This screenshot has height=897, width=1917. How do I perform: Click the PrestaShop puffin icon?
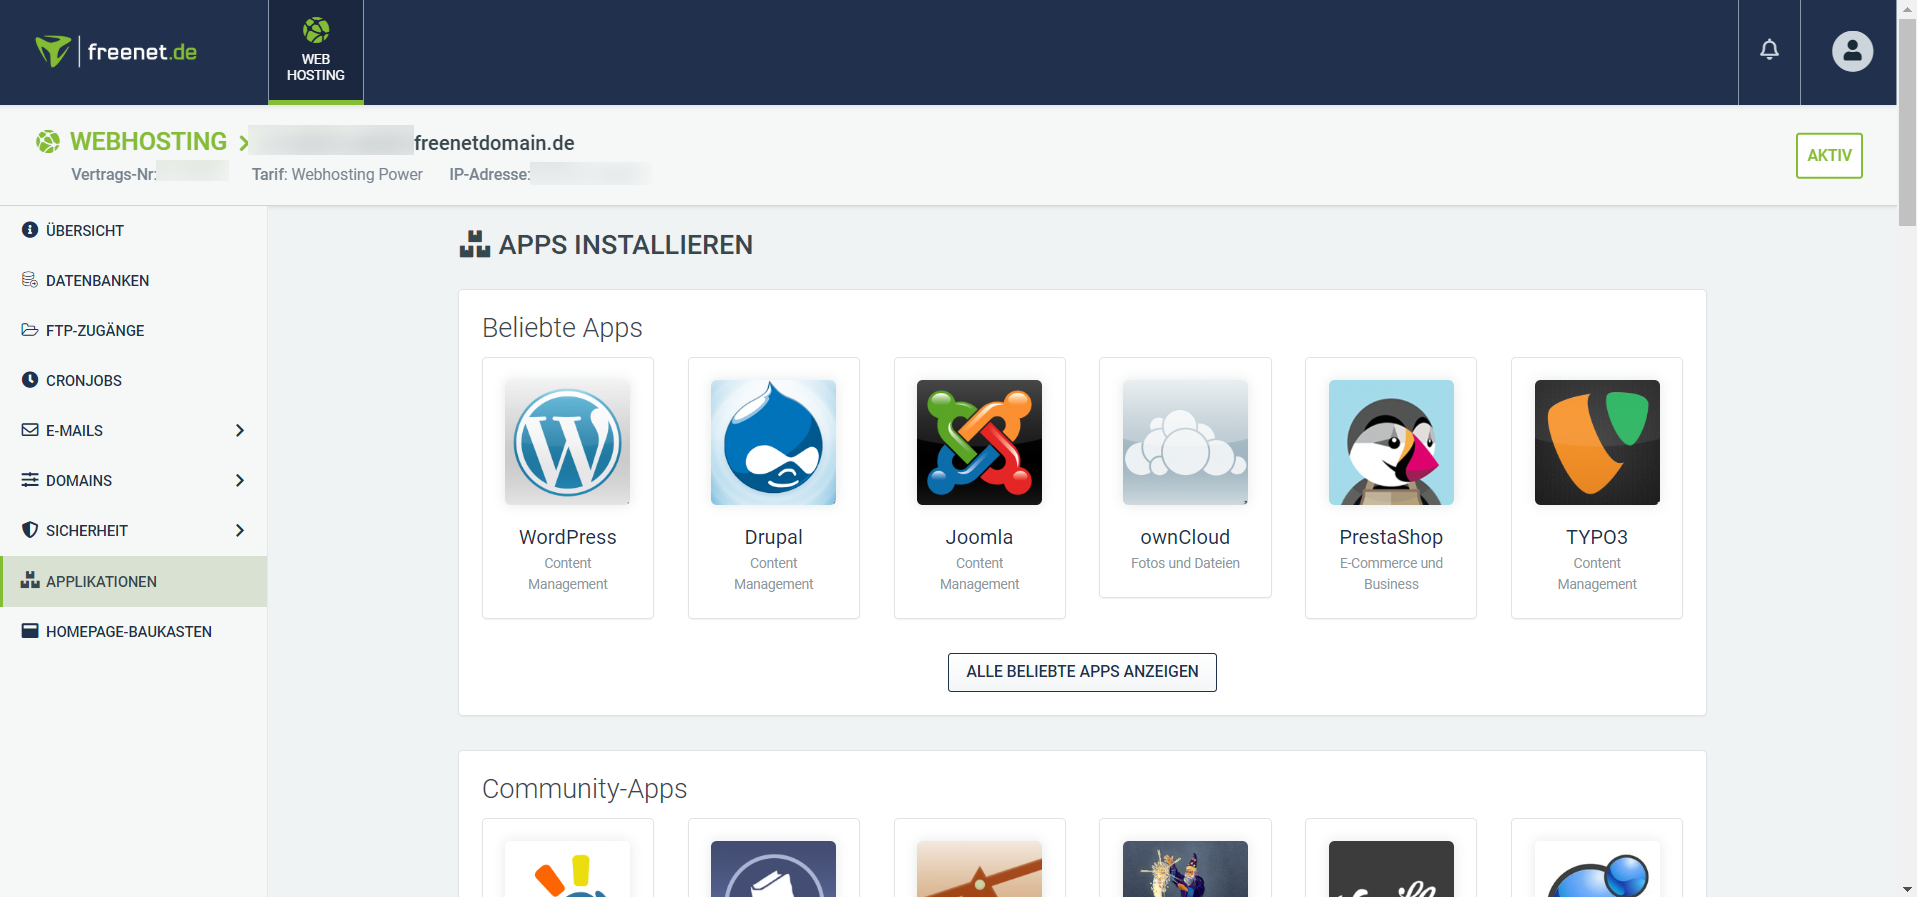[x=1391, y=442]
